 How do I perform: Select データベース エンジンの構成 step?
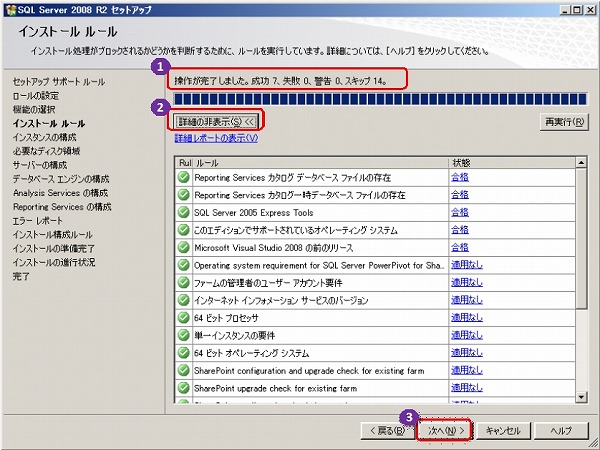[x=61, y=179]
